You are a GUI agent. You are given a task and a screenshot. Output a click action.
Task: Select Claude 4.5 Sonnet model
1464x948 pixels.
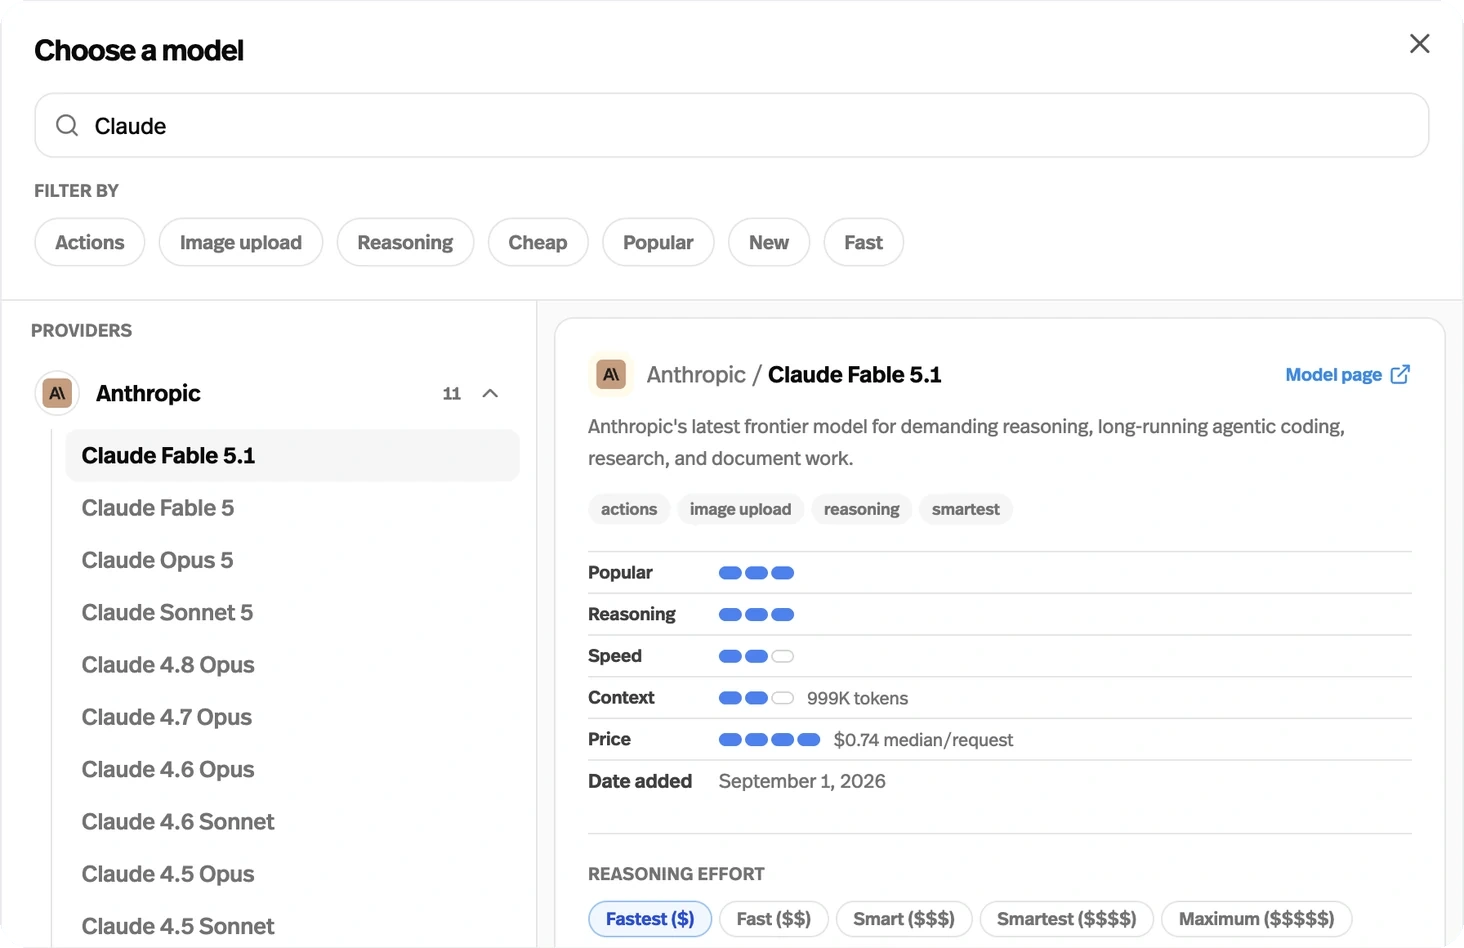pyautogui.click(x=293, y=926)
